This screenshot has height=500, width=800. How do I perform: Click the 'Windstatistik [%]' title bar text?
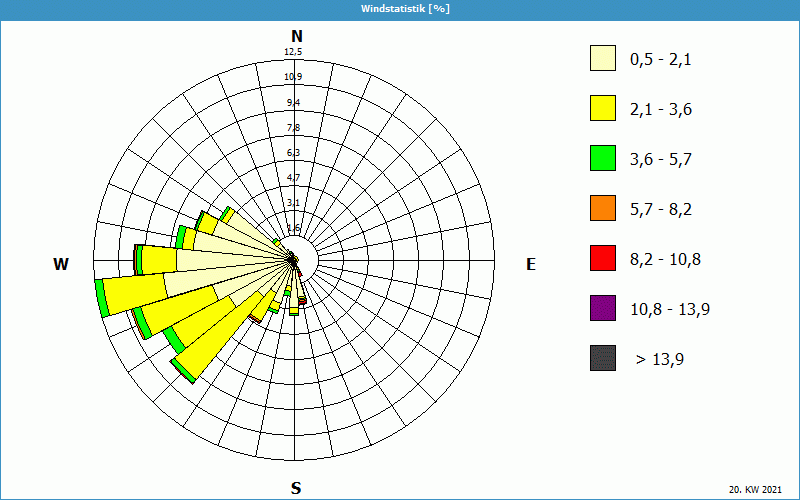click(405, 9)
